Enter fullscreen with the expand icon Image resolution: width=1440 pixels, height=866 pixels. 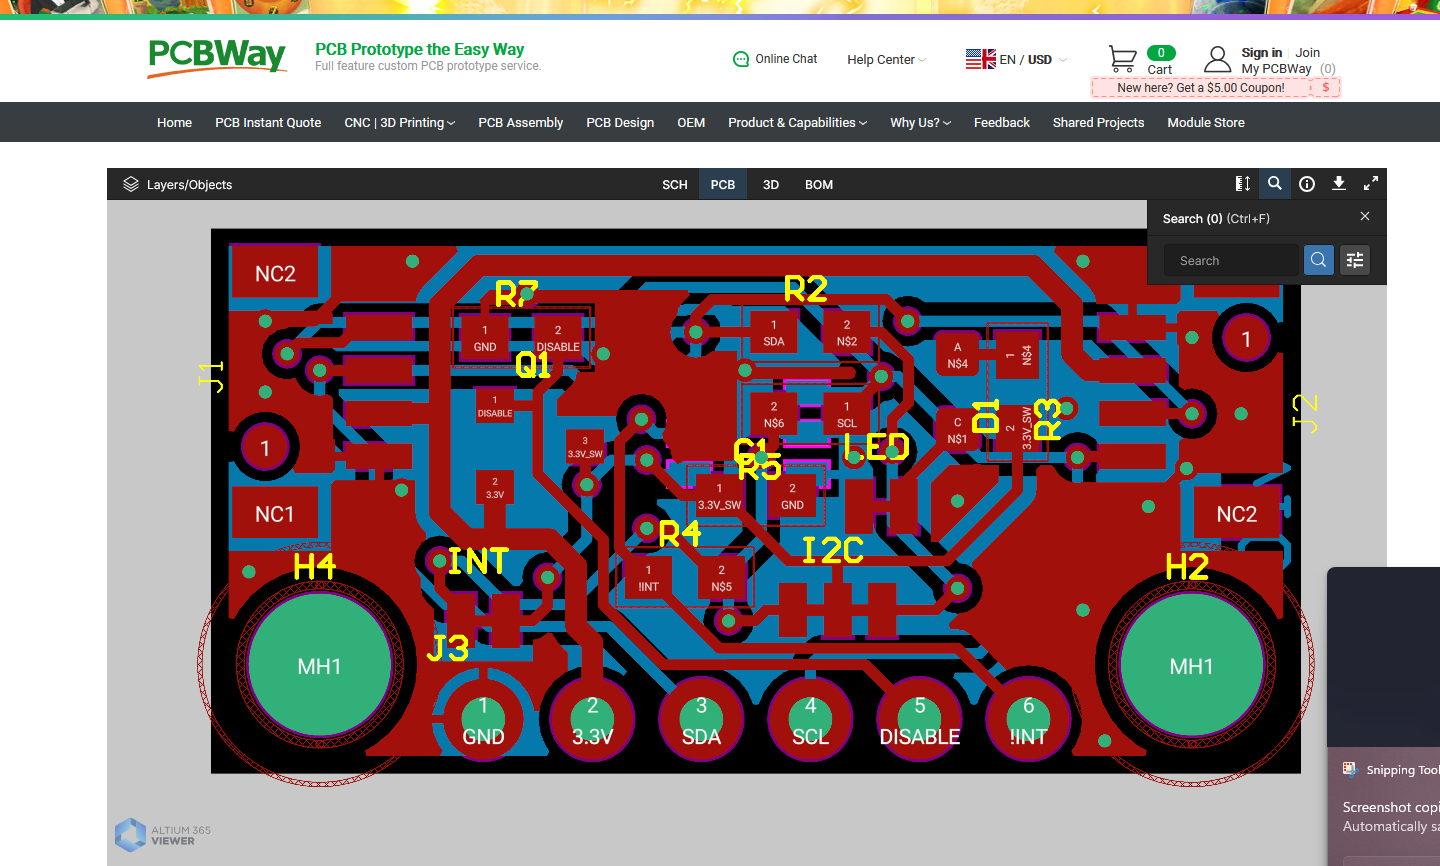1371,184
